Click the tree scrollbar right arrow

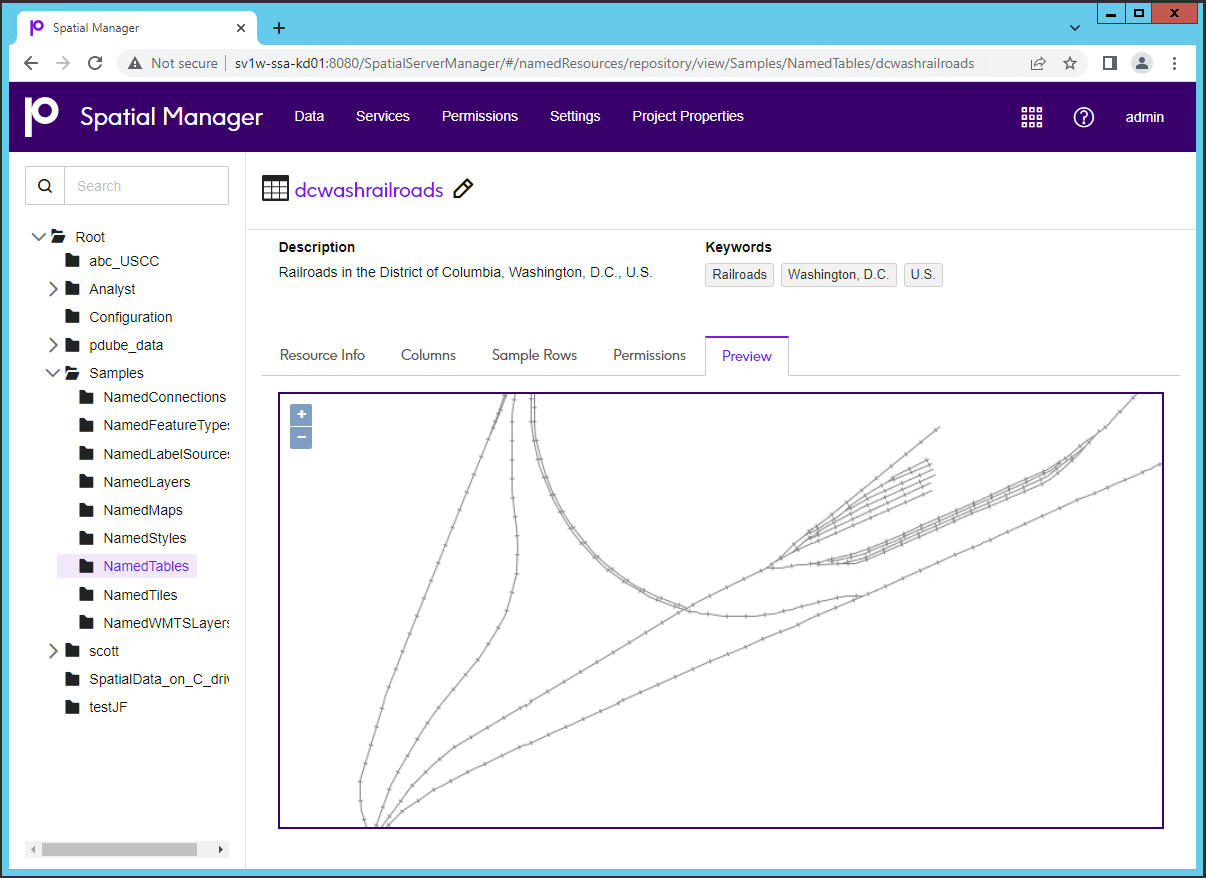click(x=222, y=850)
